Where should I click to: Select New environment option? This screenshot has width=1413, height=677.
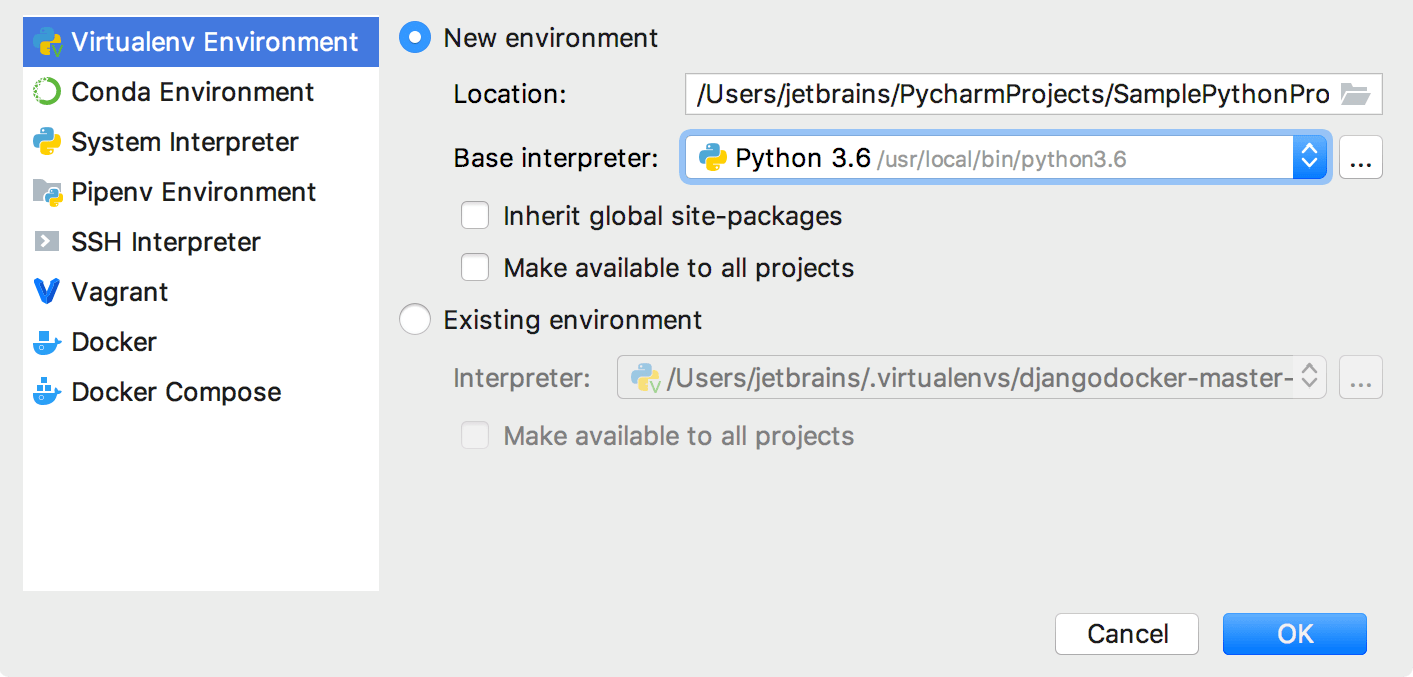tap(414, 37)
